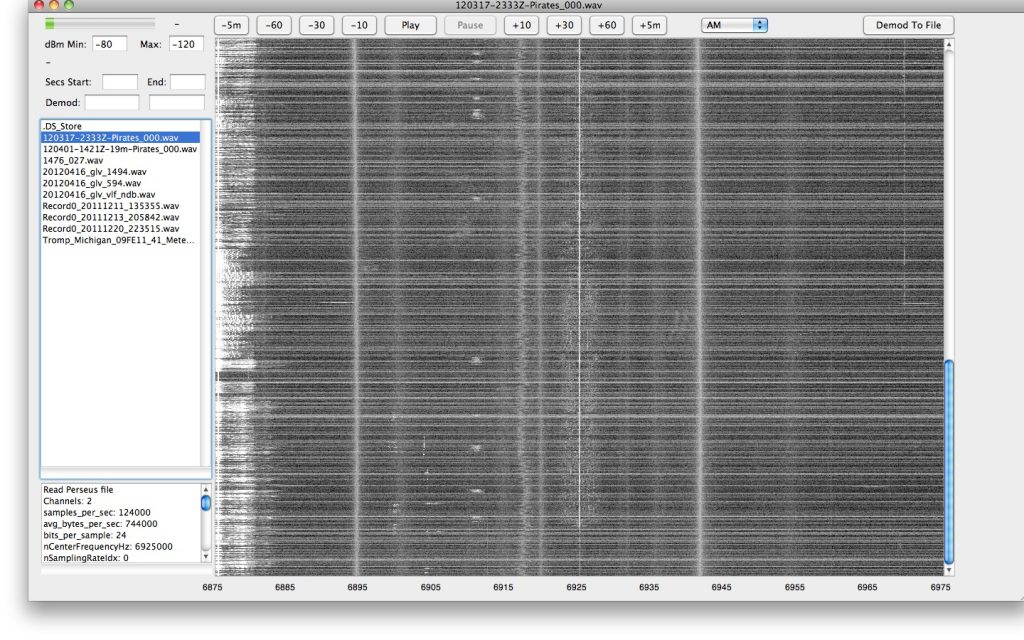This screenshot has width=1024, height=640.
Task: Click the dBm Min input field
Action: [110, 44]
